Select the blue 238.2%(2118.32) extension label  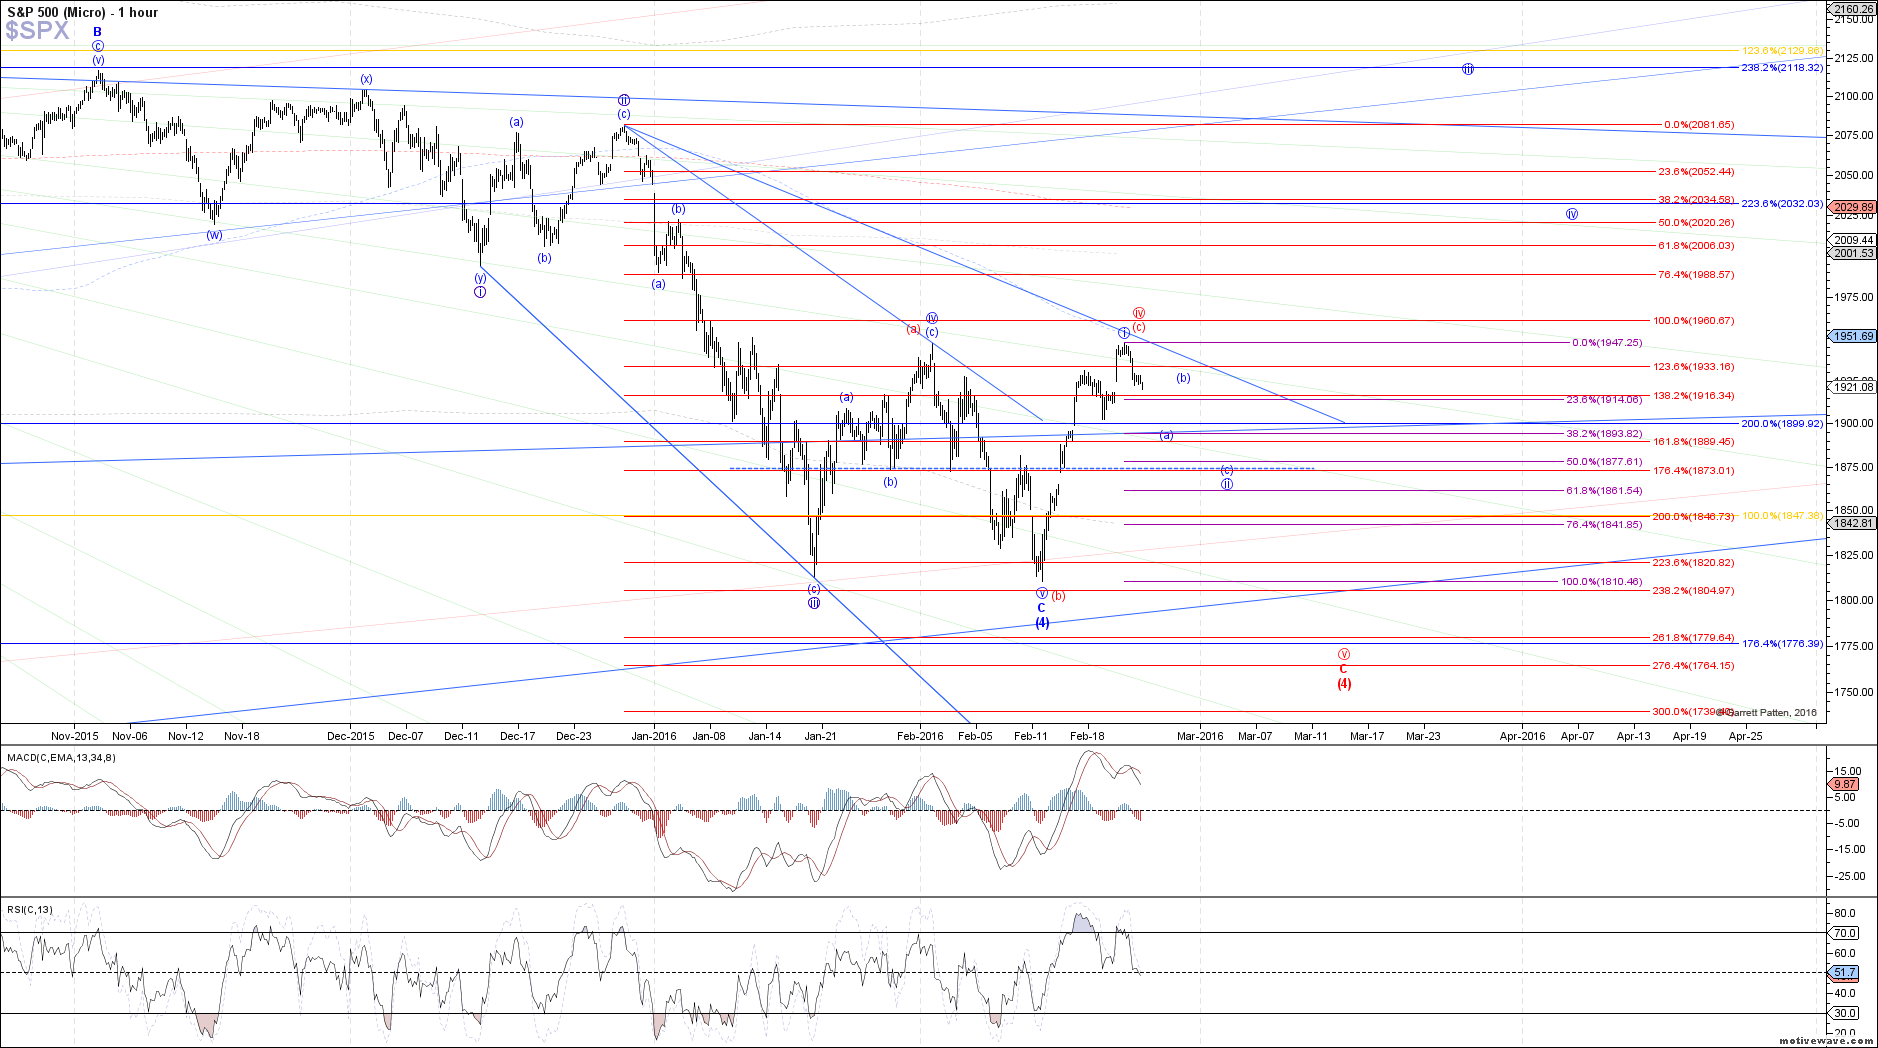1782,68
